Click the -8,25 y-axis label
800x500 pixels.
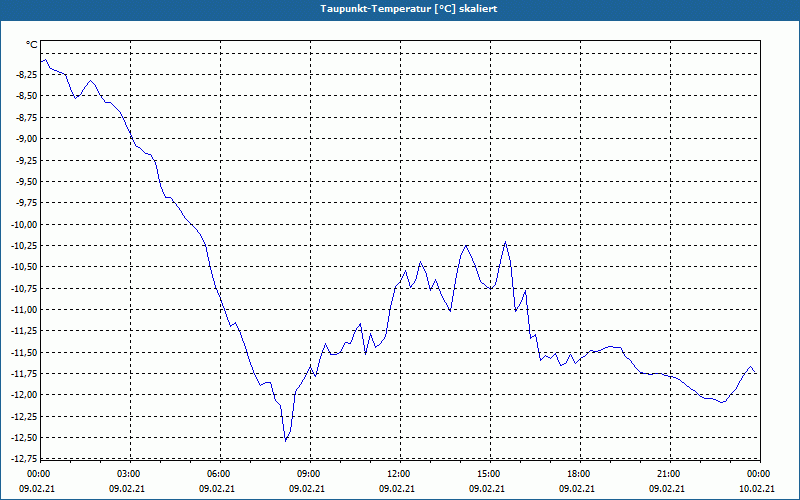coord(28,74)
